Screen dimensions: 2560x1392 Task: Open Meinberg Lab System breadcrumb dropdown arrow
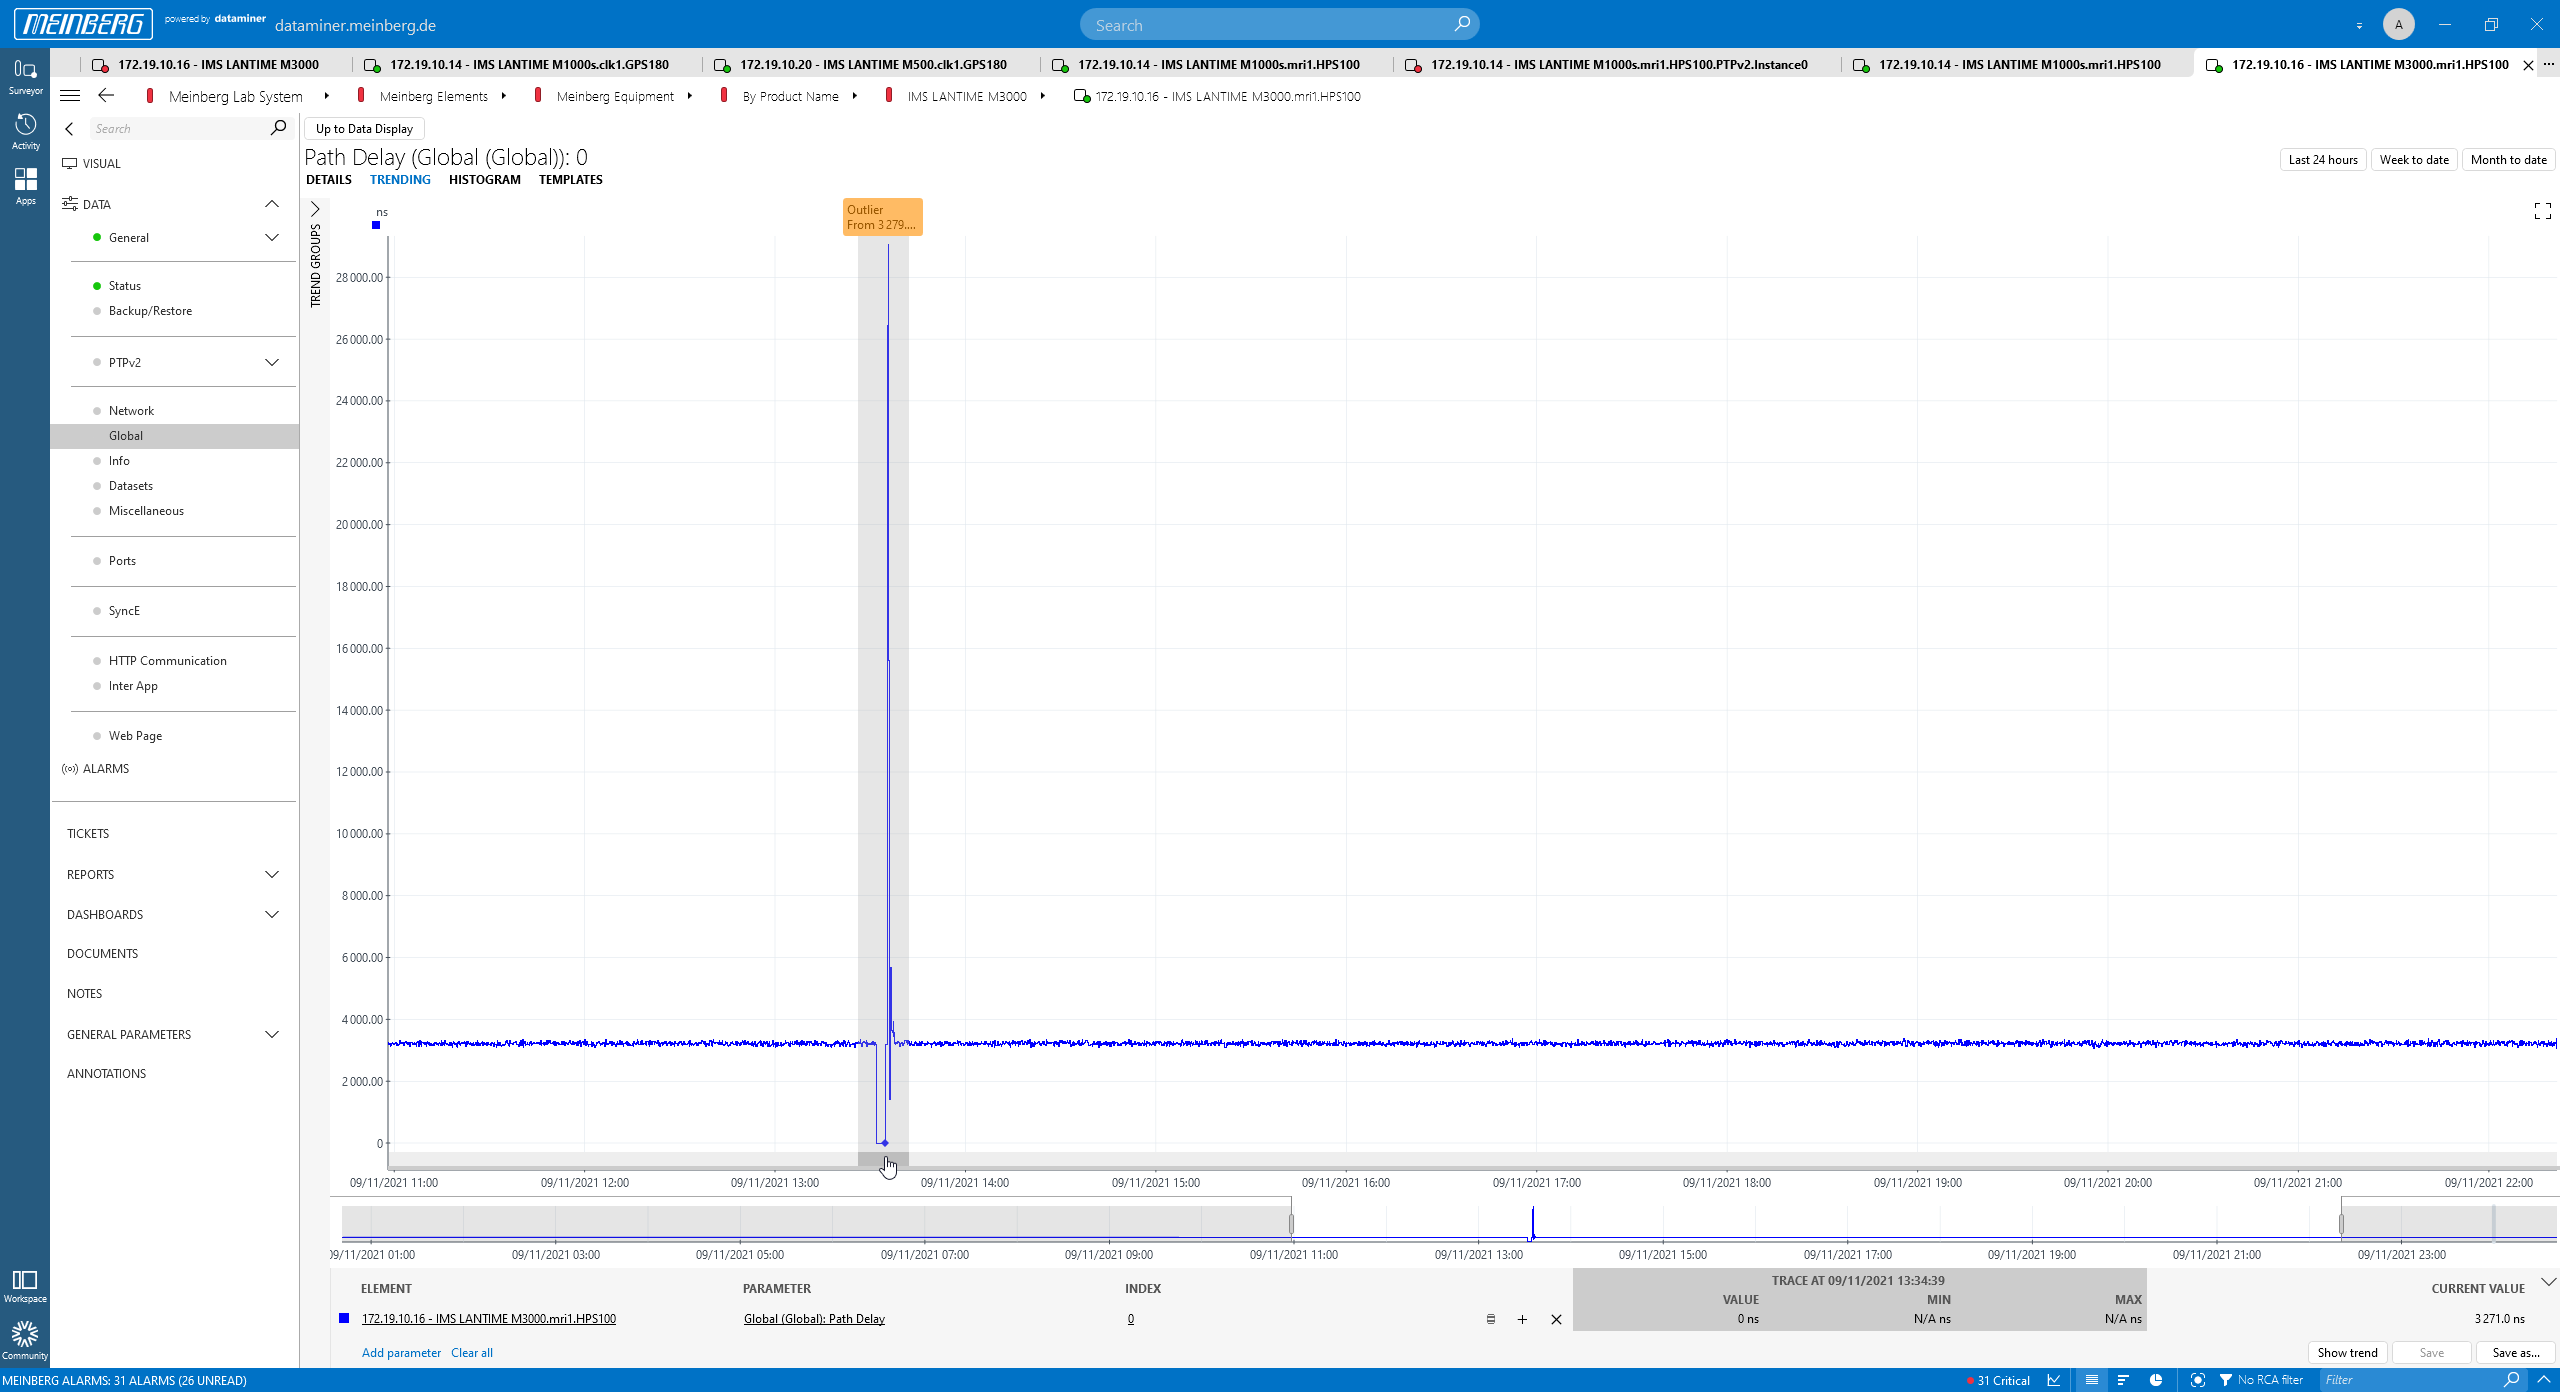[327, 96]
